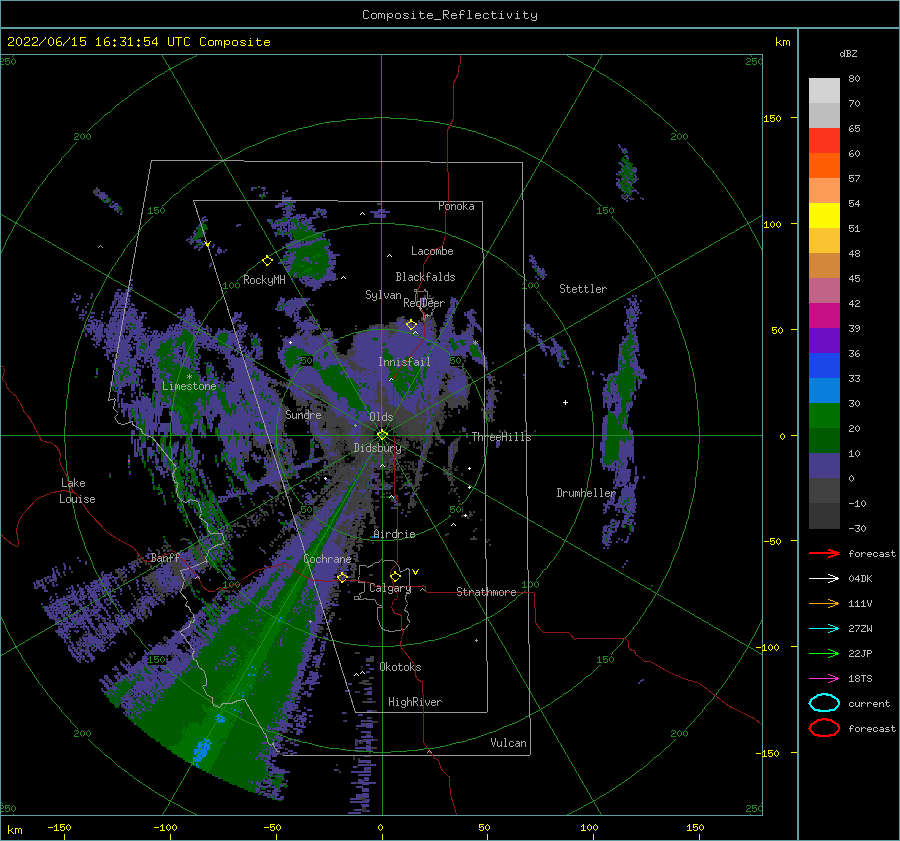The width and height of the screenshot is (900, 841).
Task: Click the white plus marker west of Stettler
Action: click(x=565, y=402)
